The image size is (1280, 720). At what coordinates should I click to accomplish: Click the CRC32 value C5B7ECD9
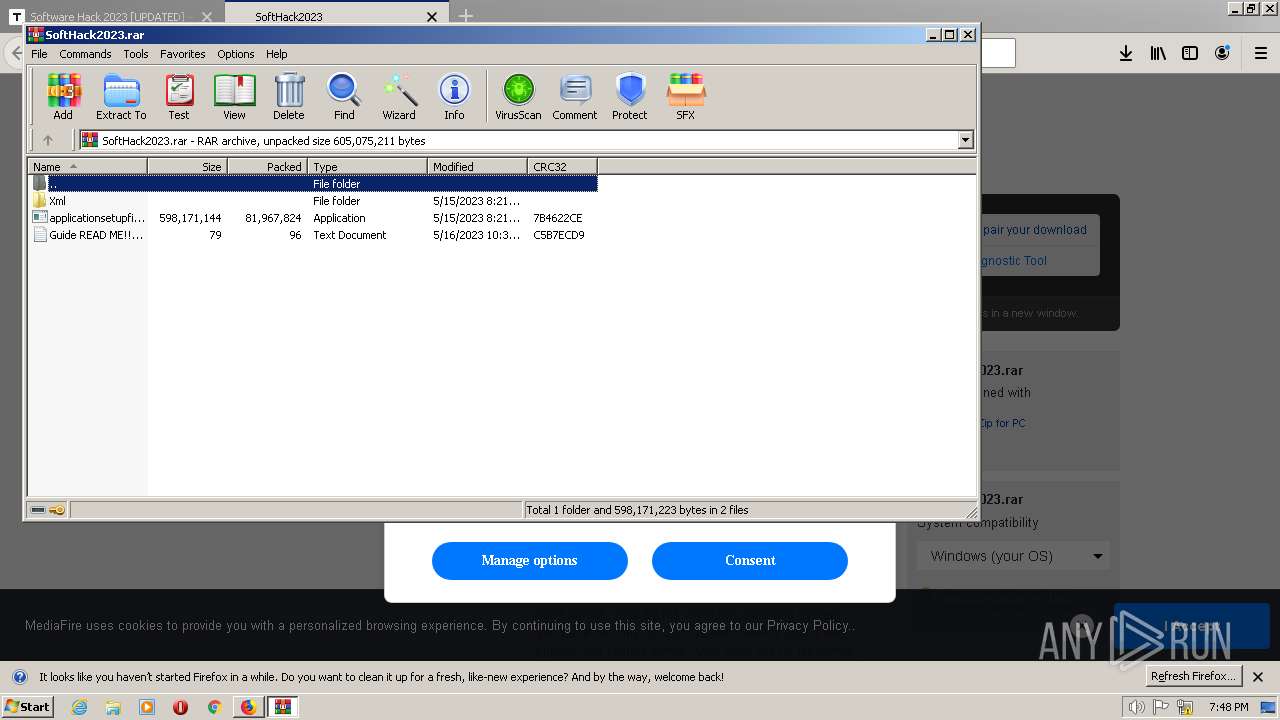click(x=559, y=235)
